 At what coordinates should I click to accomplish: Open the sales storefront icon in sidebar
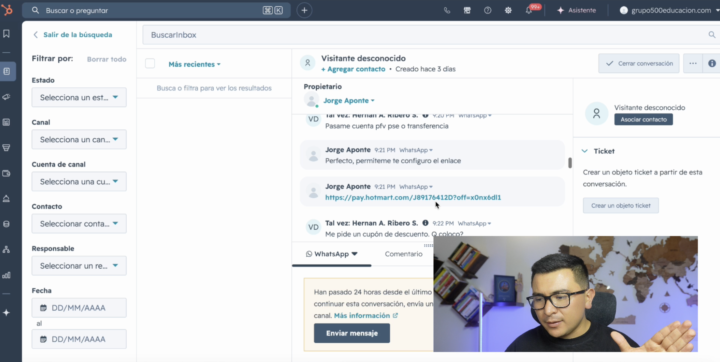coord(6,148)
